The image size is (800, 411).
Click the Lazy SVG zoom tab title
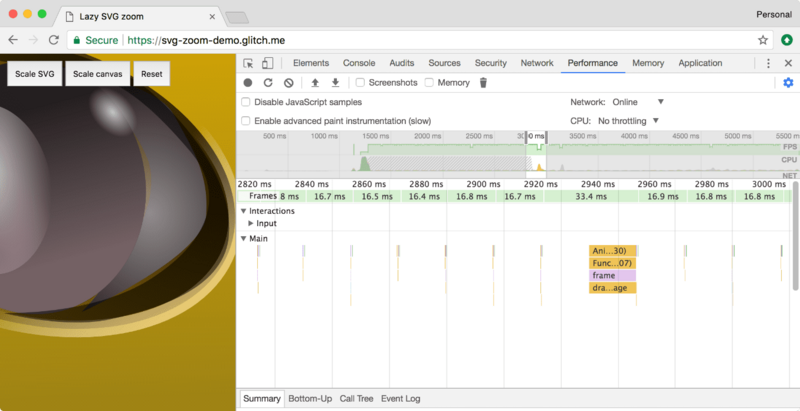click(x=111, y=17)
